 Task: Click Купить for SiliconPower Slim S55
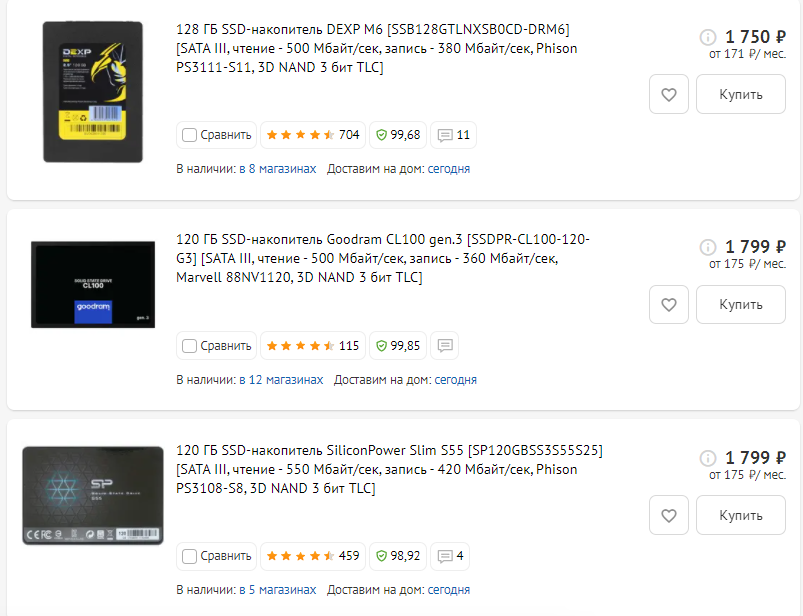tap(741, 515)
